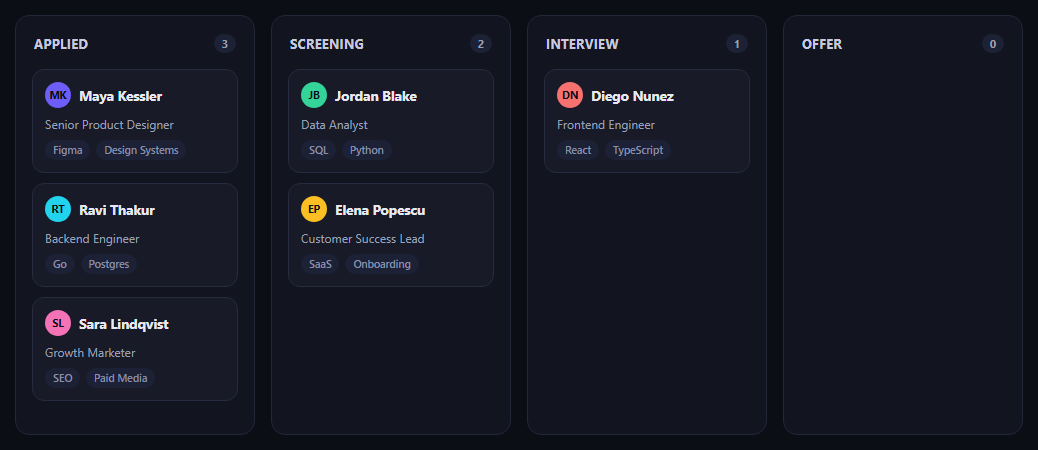Click the Offer count badge showing 0
This screenshot has height=450, width=1038.
(992, 44)
